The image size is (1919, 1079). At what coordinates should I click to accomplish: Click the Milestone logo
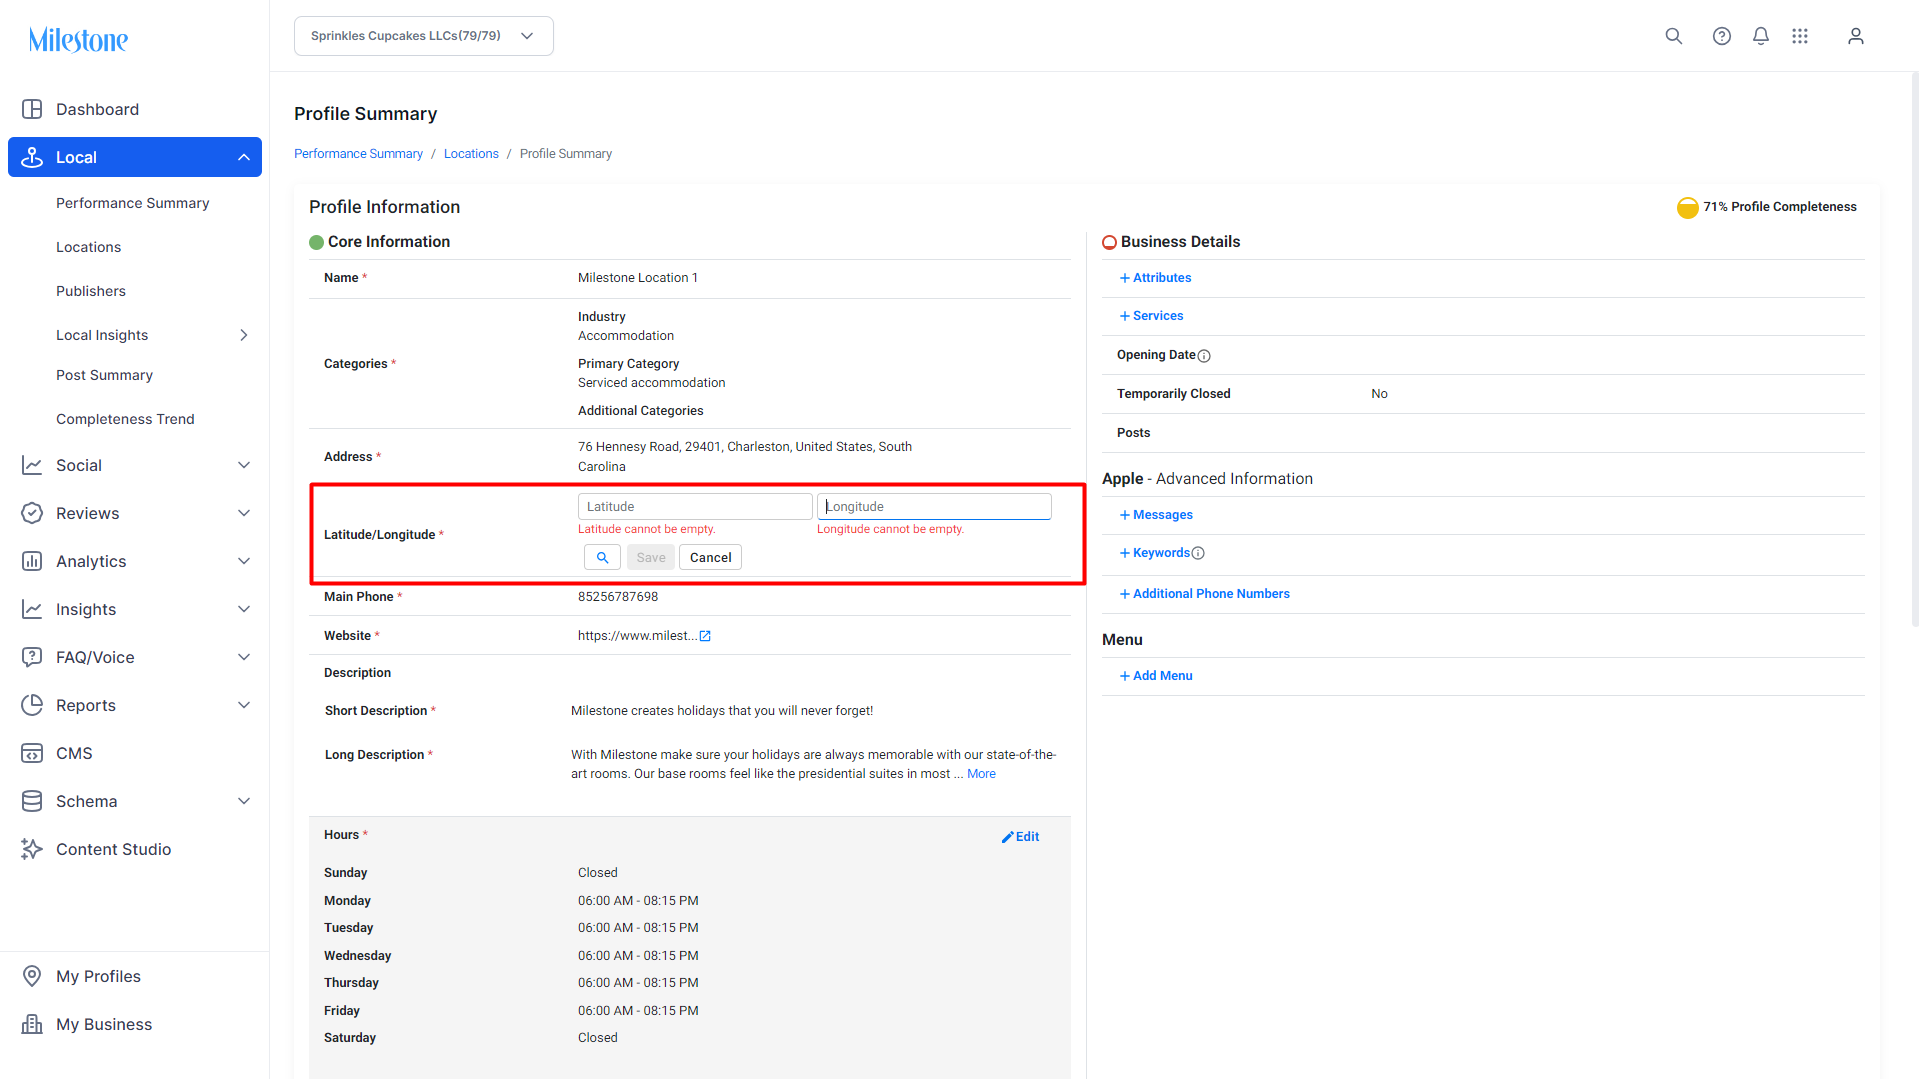(x=78, y=40)
